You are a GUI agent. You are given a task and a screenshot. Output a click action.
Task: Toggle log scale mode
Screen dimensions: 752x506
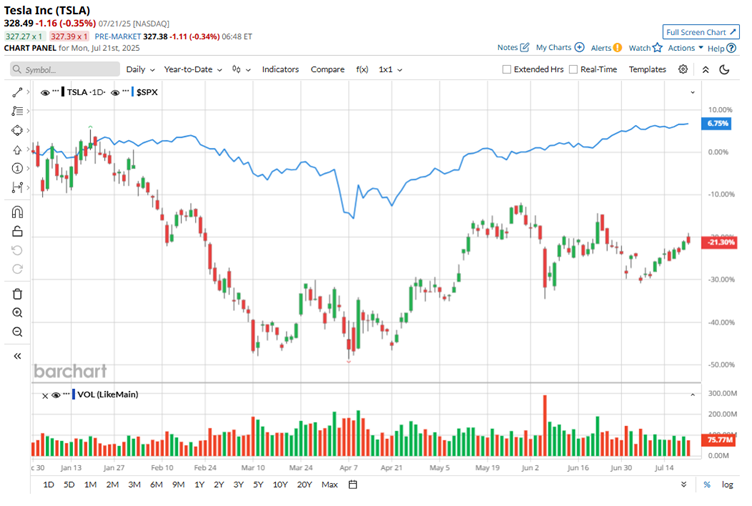(x=728, y=484)
